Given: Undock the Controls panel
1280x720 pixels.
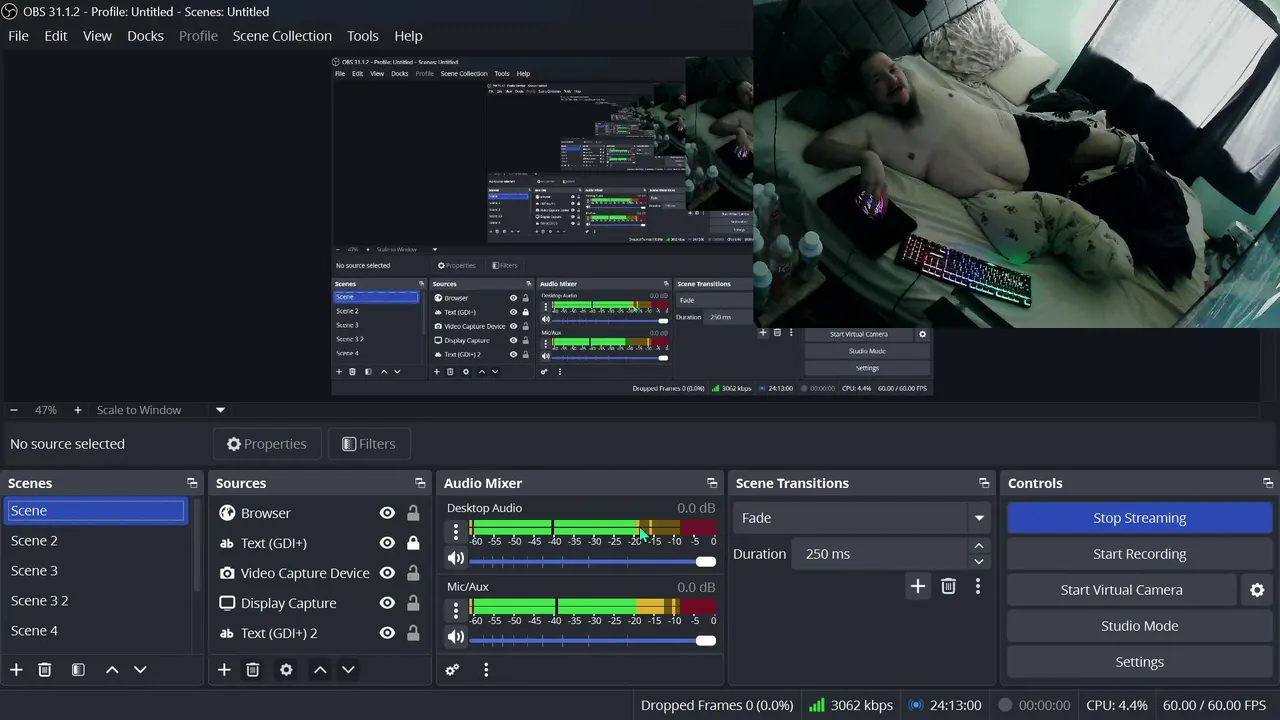Looking at the screenshot, I should point(1268,483).
